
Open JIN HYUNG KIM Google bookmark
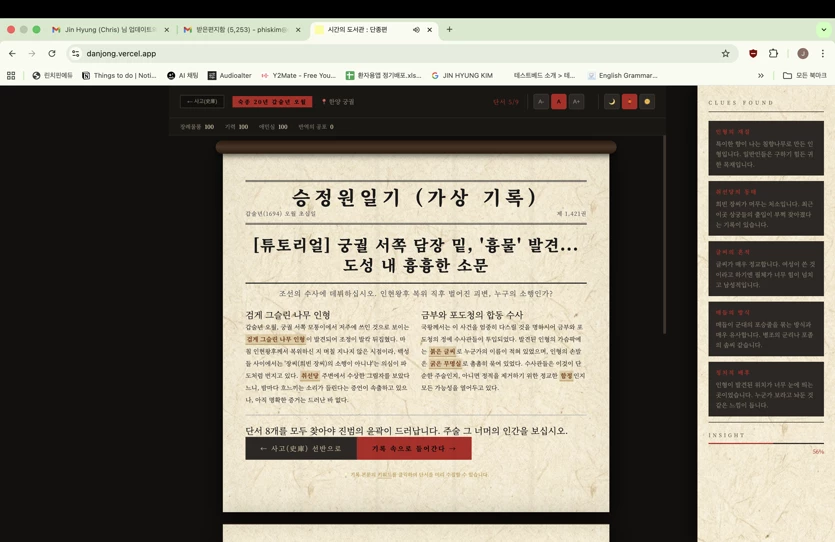(462, 76)
